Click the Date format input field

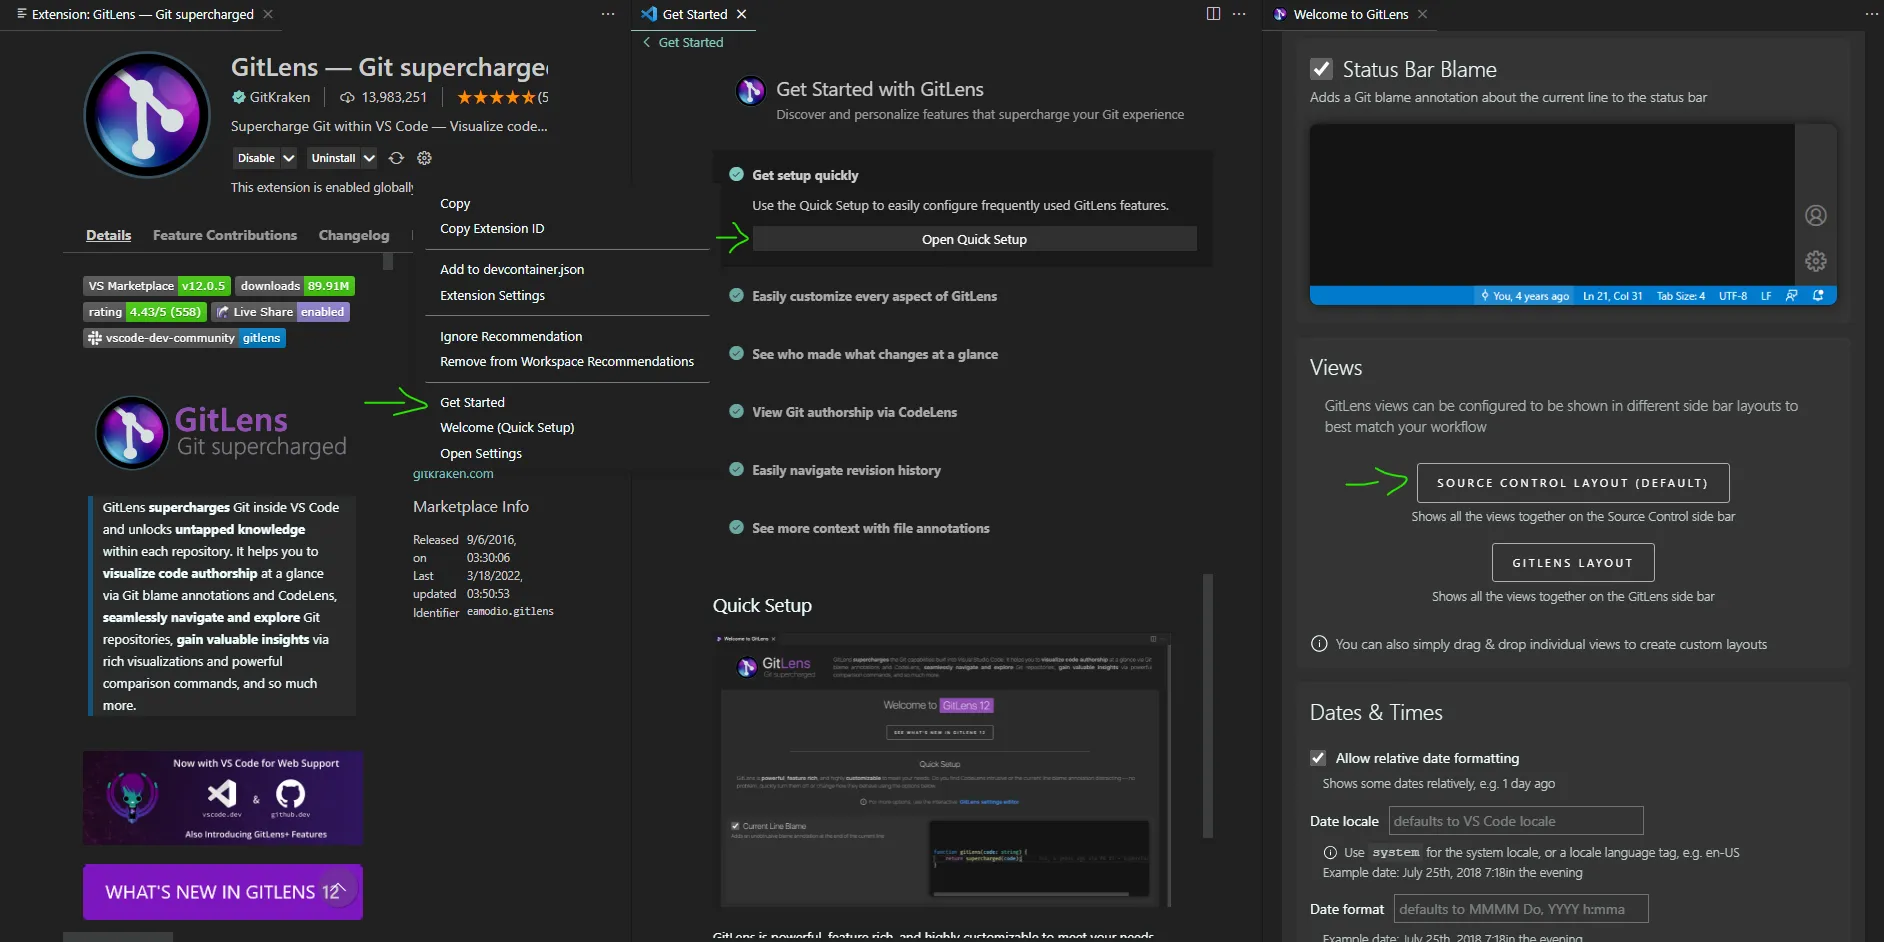tap(1521, 909)
